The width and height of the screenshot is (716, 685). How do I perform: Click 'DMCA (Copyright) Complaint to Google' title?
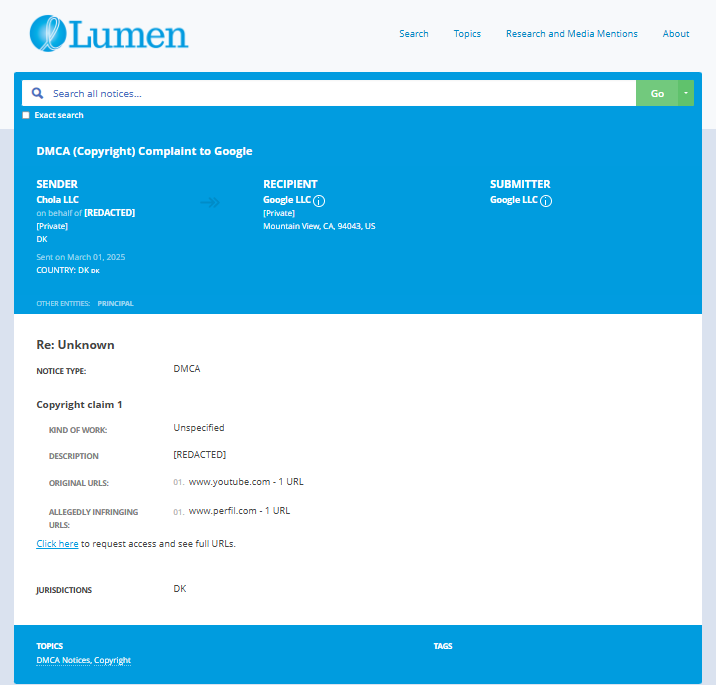144,151
